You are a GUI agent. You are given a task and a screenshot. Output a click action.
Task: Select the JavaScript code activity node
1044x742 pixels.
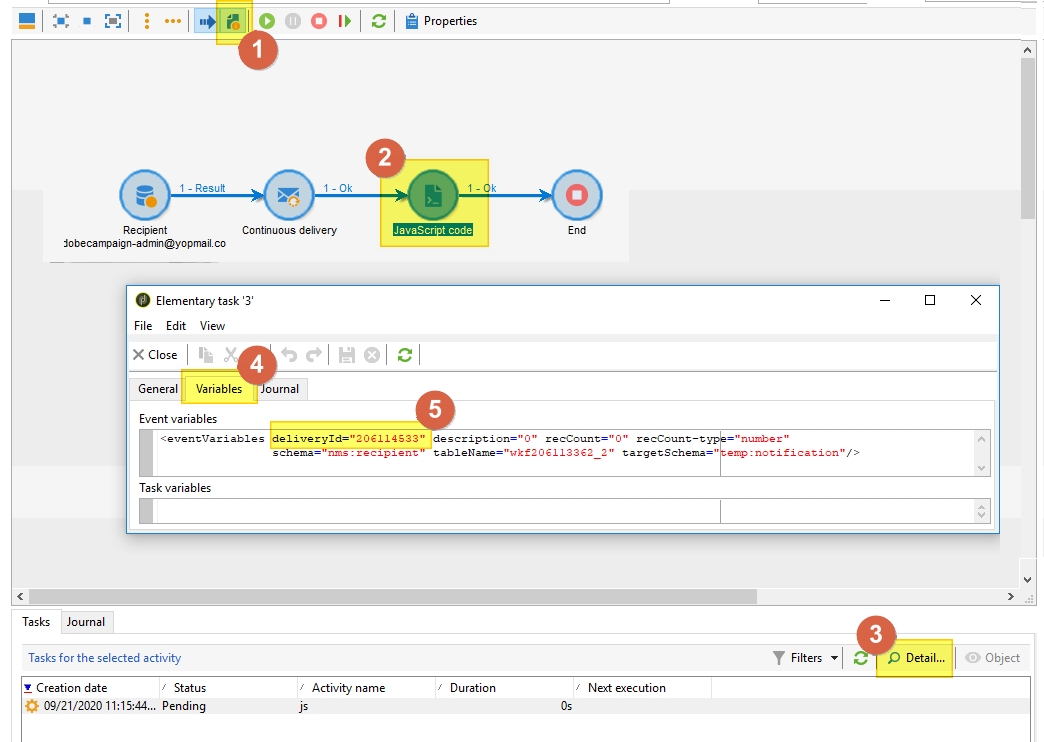(x=433, y=196)
